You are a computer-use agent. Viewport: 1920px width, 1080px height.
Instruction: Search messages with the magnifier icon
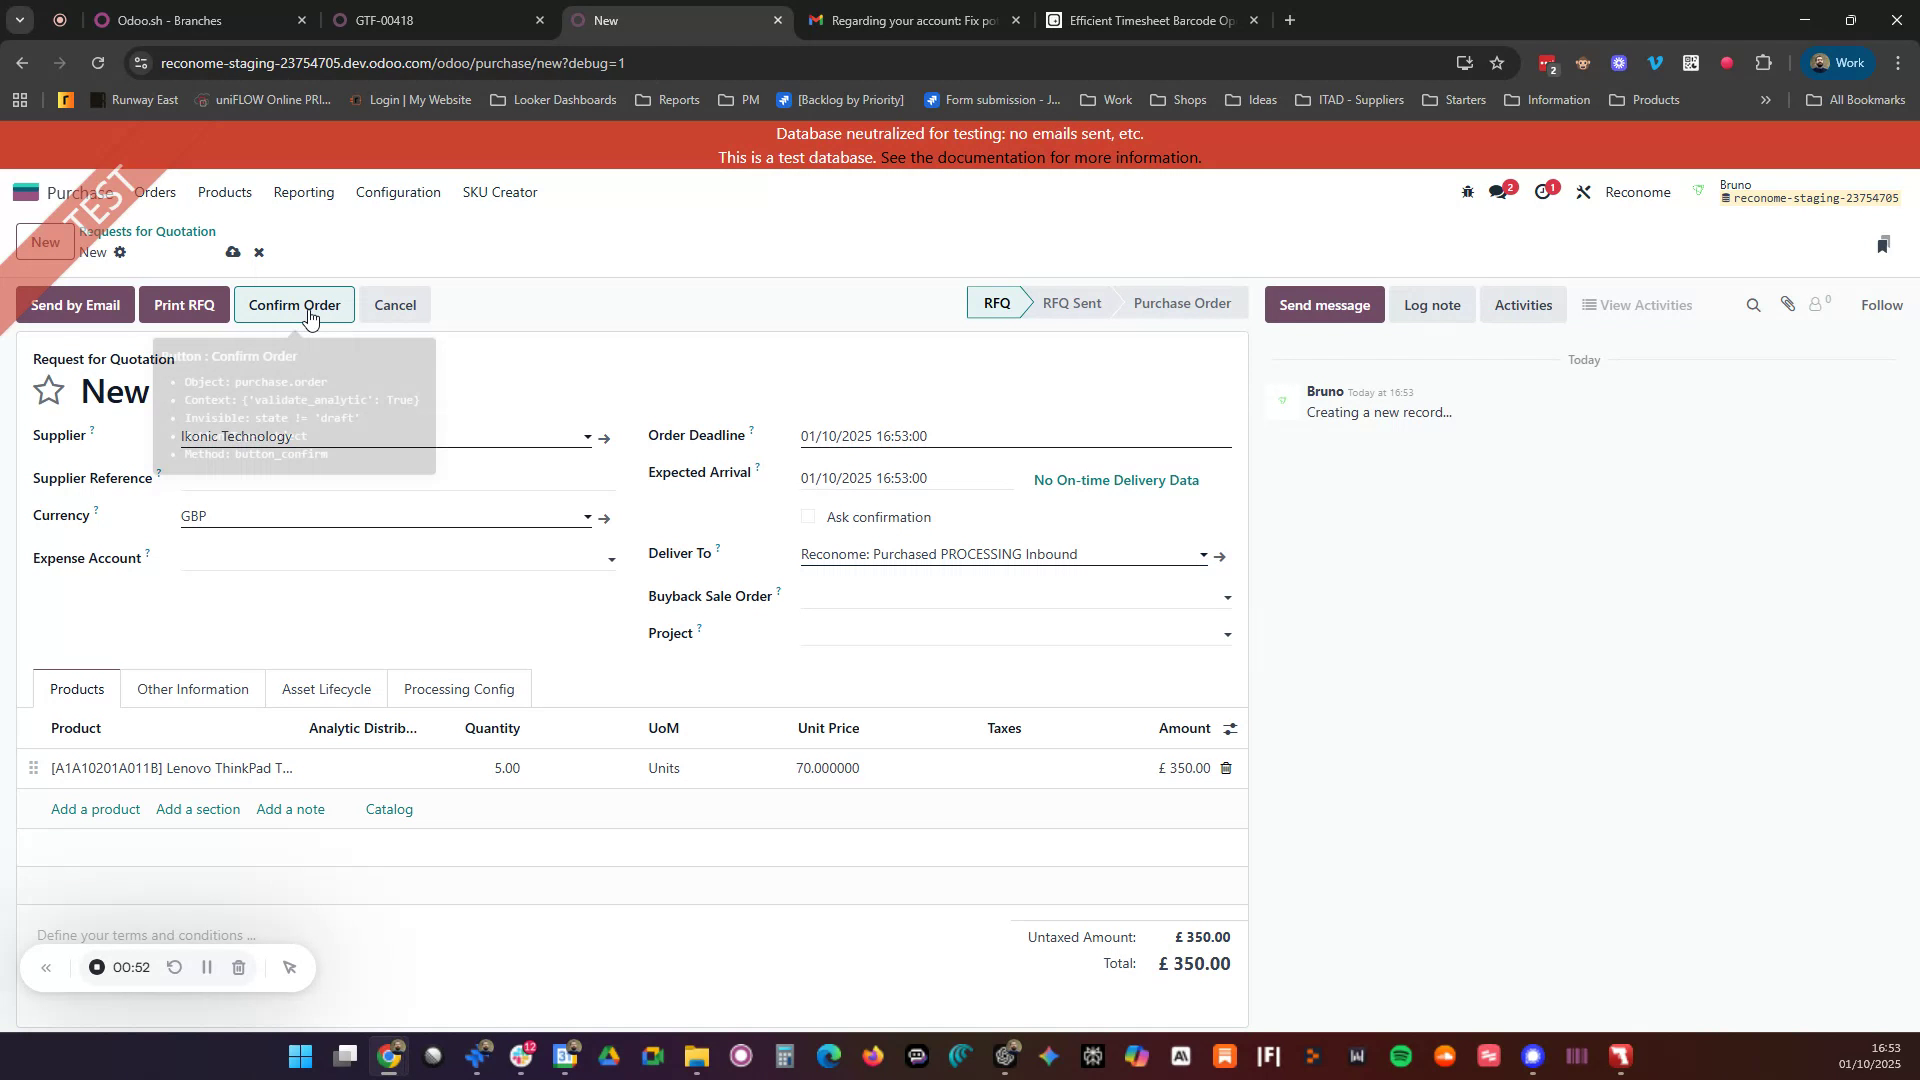[x=1753, y=304]
